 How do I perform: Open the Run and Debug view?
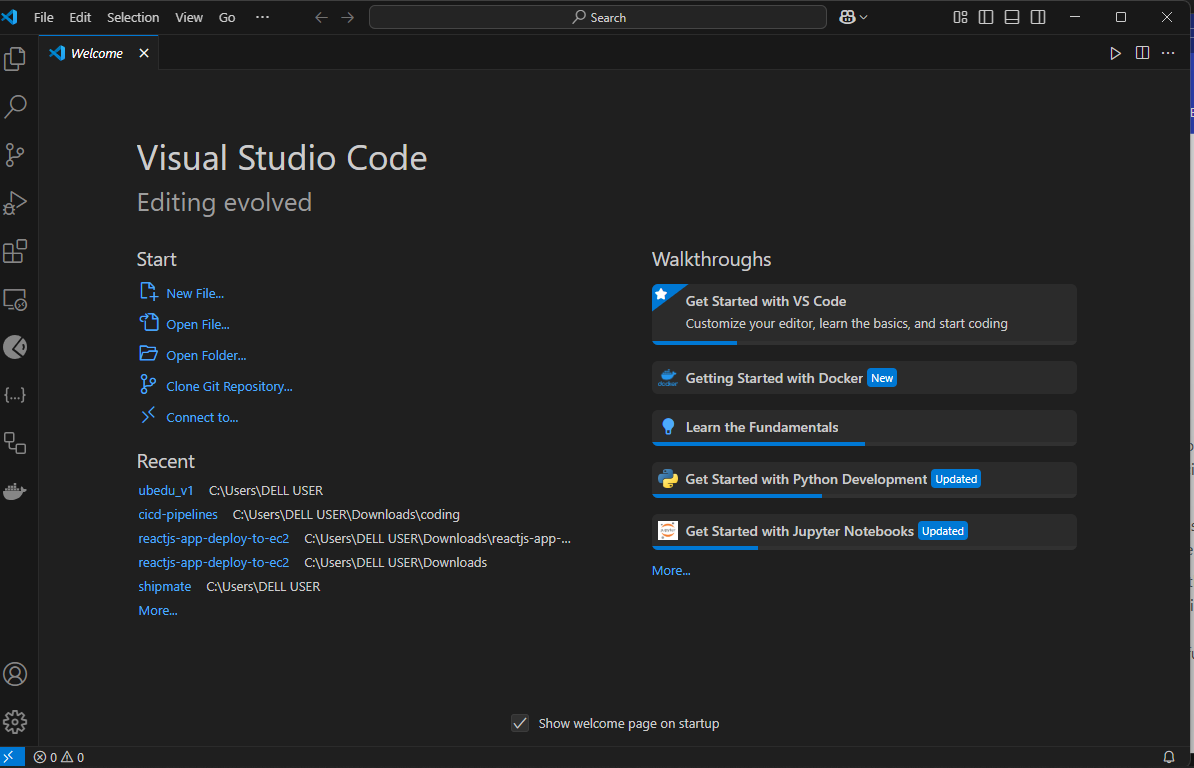pos(15,203)
